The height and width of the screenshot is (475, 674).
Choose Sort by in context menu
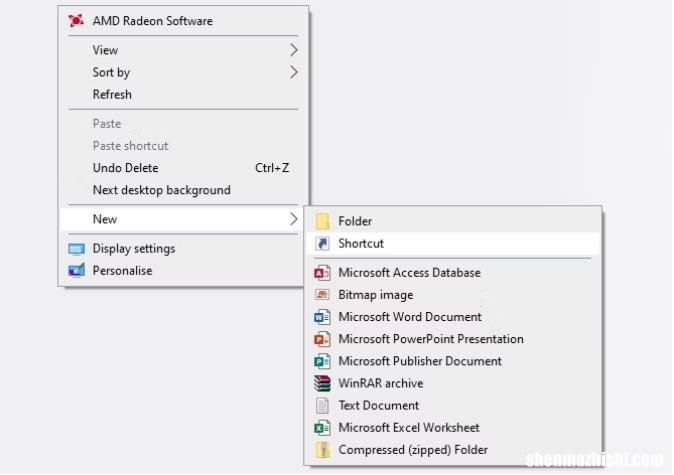183,72
